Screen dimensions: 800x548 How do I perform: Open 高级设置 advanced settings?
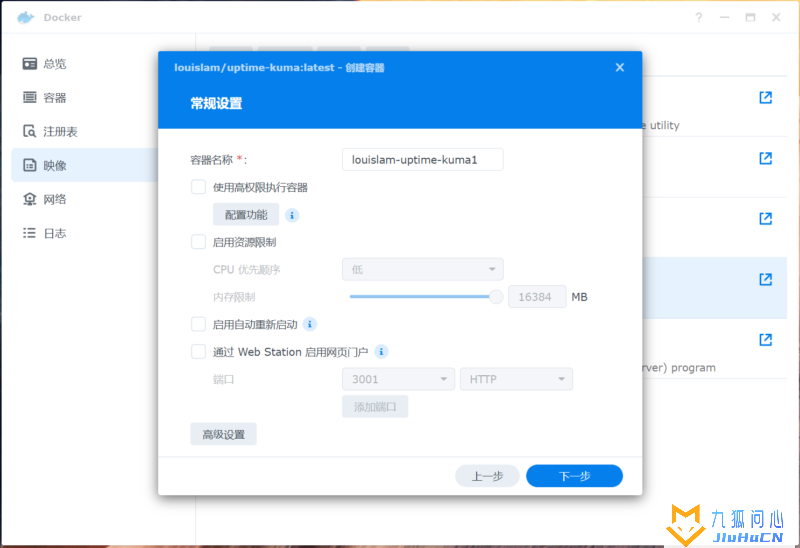pyautogui.click(x=223, y=434)
